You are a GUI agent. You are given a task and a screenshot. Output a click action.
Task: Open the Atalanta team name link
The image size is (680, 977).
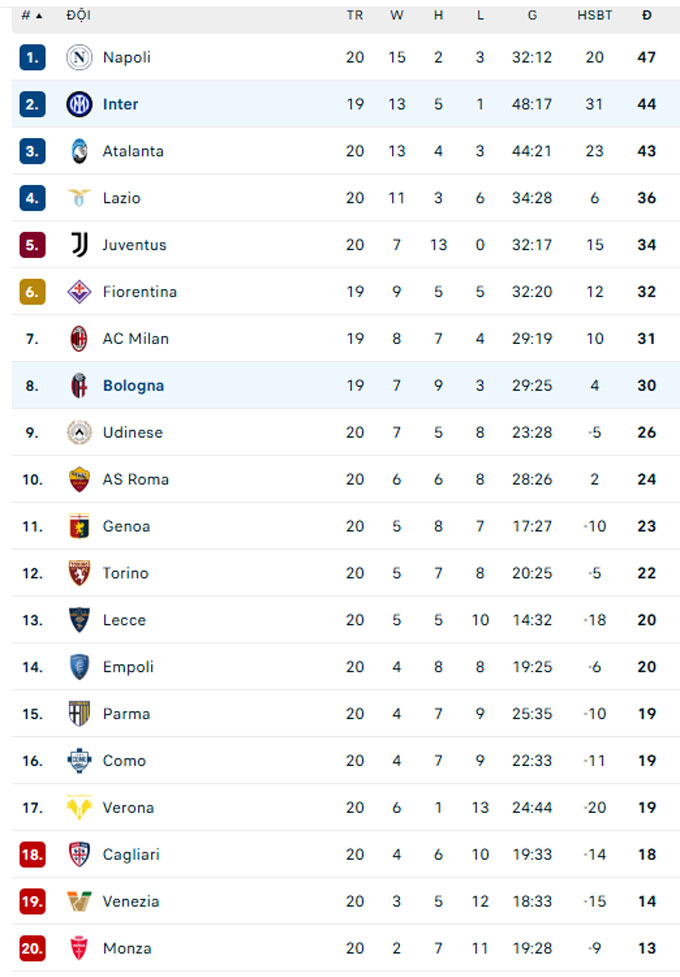tap(133, 151)
